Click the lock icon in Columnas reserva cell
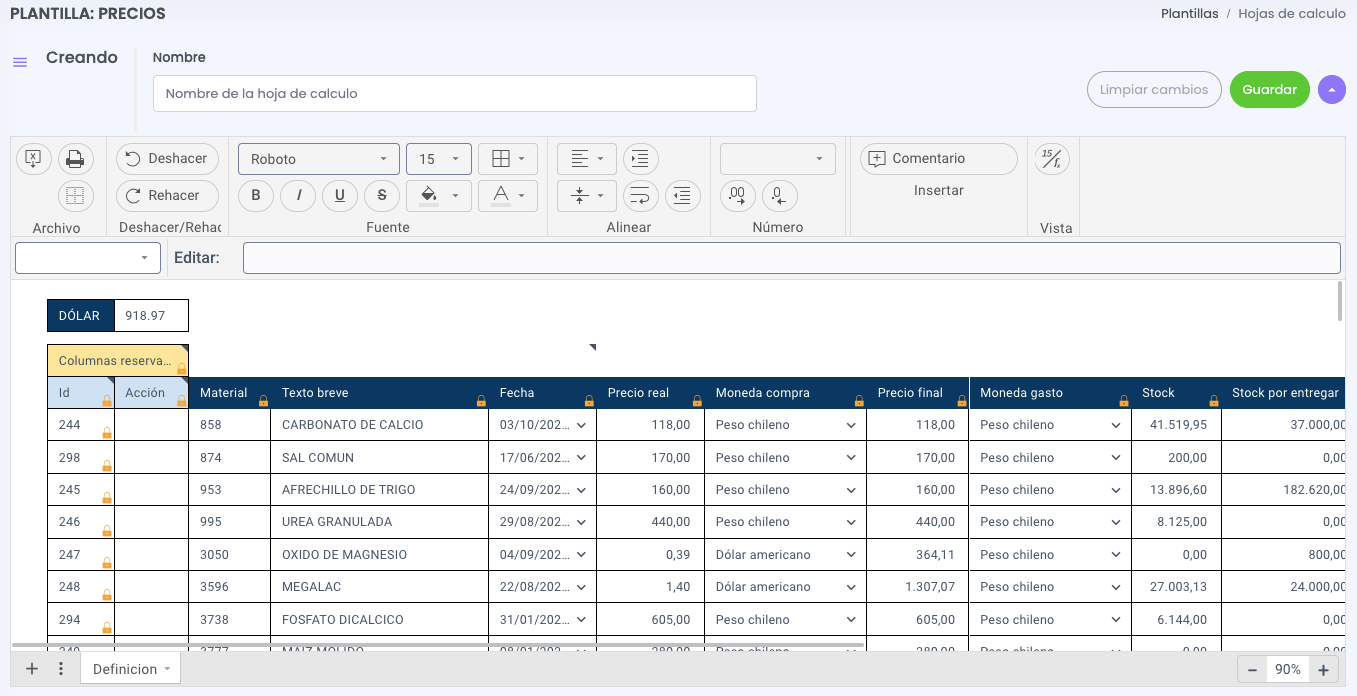This screenshot has width=1357, height=696. [181, 368]
